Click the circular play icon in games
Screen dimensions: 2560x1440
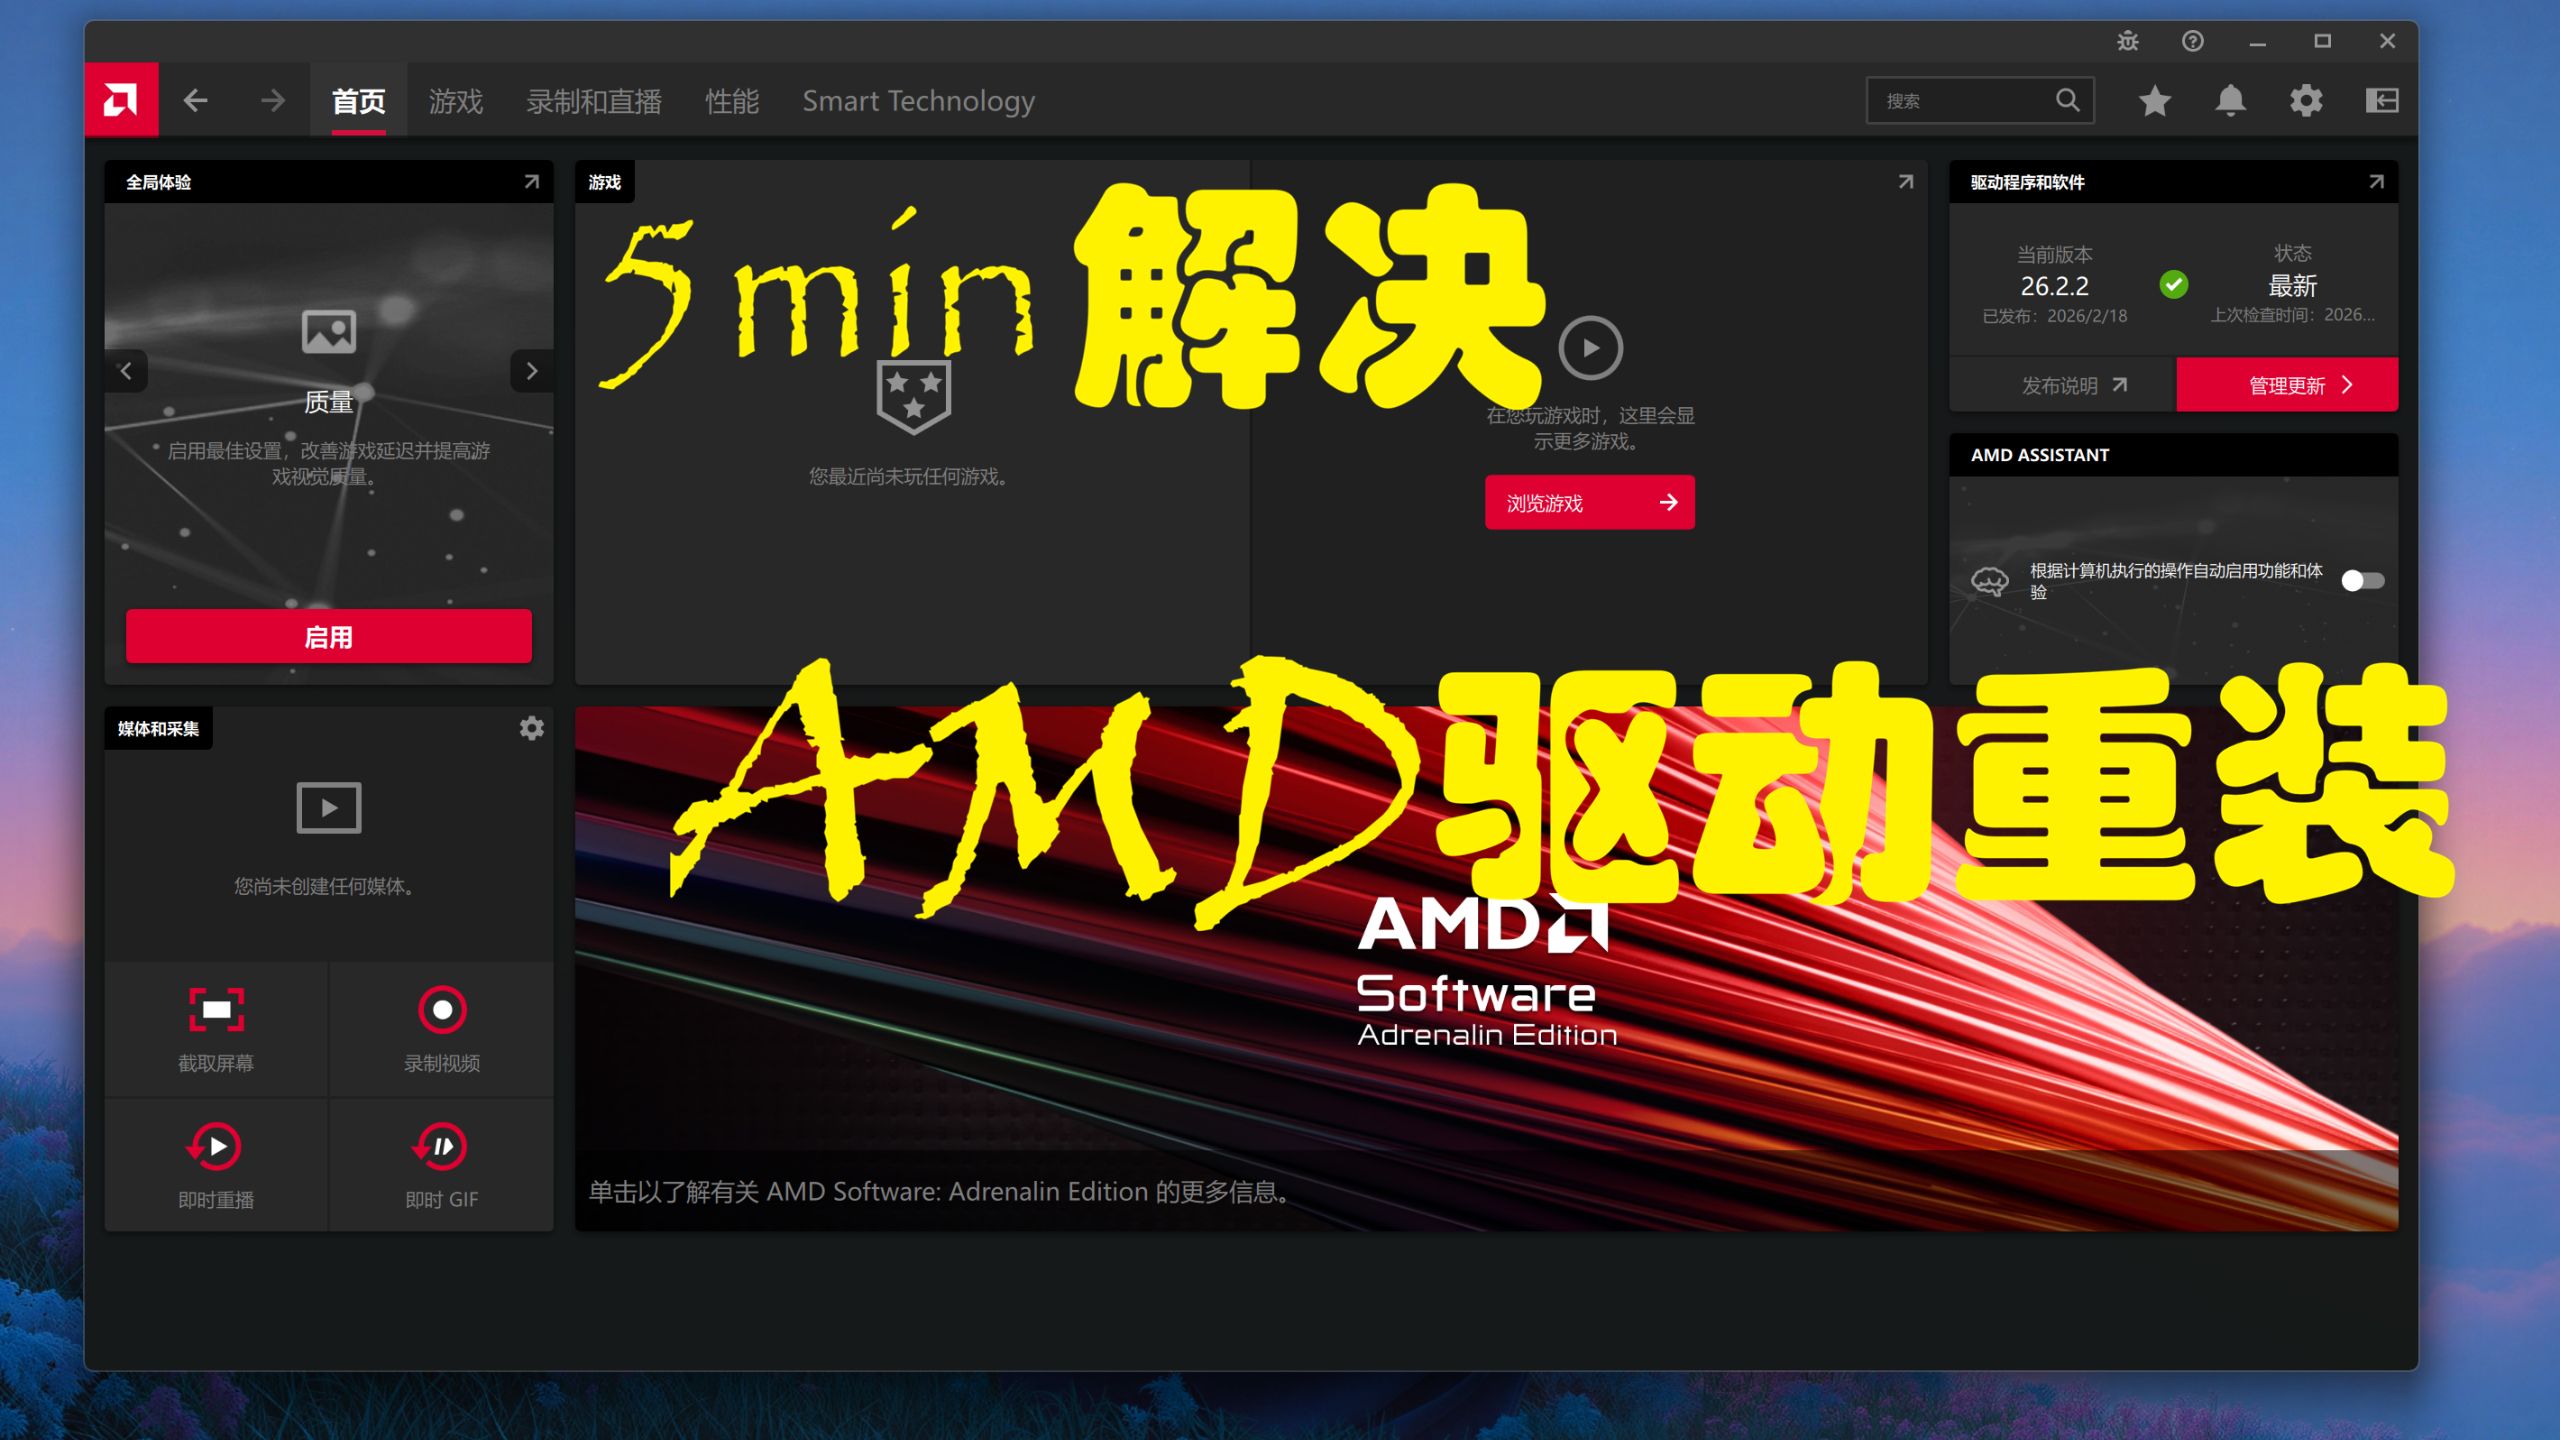click(x=1590, y=348)
